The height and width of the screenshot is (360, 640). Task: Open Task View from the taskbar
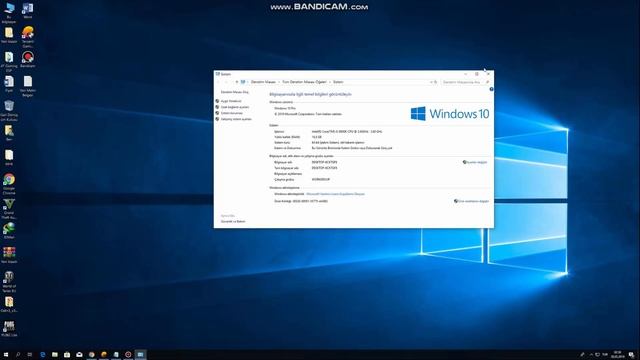coord(30,355)
